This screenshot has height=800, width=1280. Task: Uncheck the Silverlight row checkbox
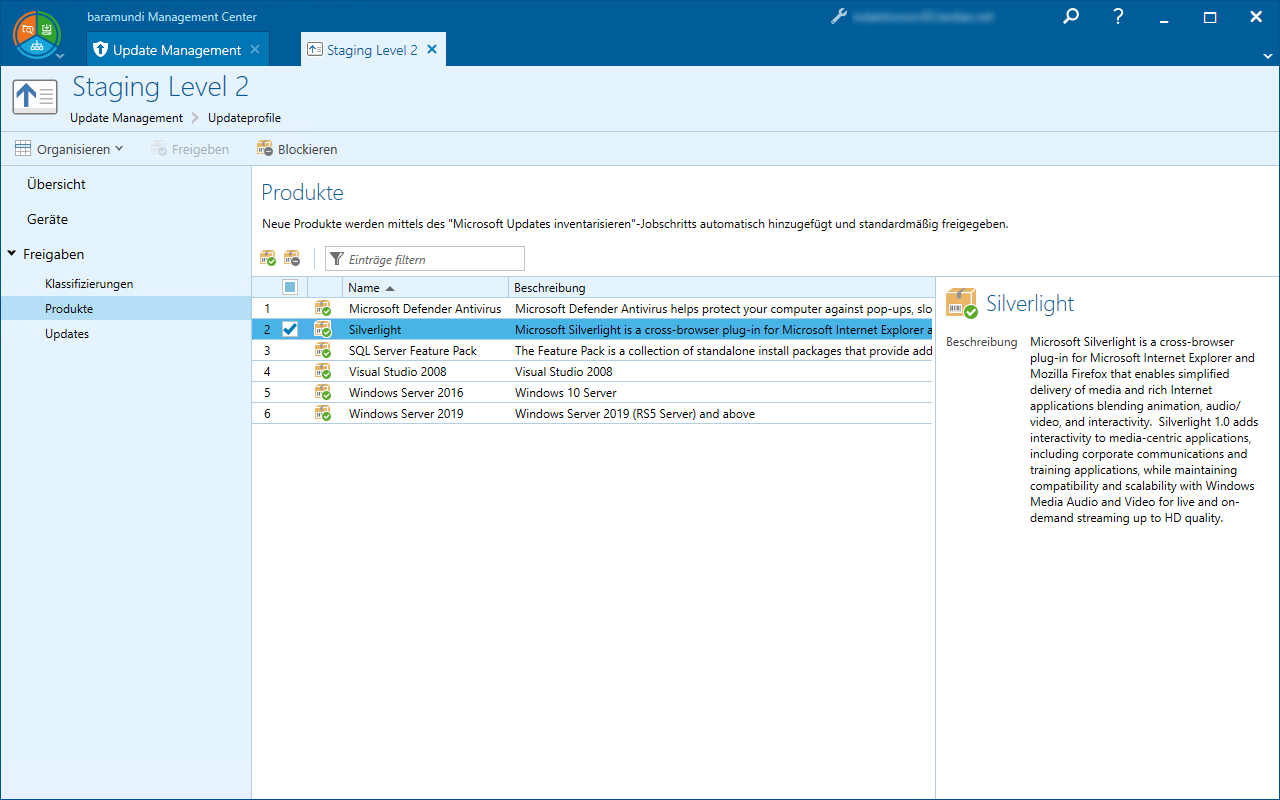[x=290, y=329]
